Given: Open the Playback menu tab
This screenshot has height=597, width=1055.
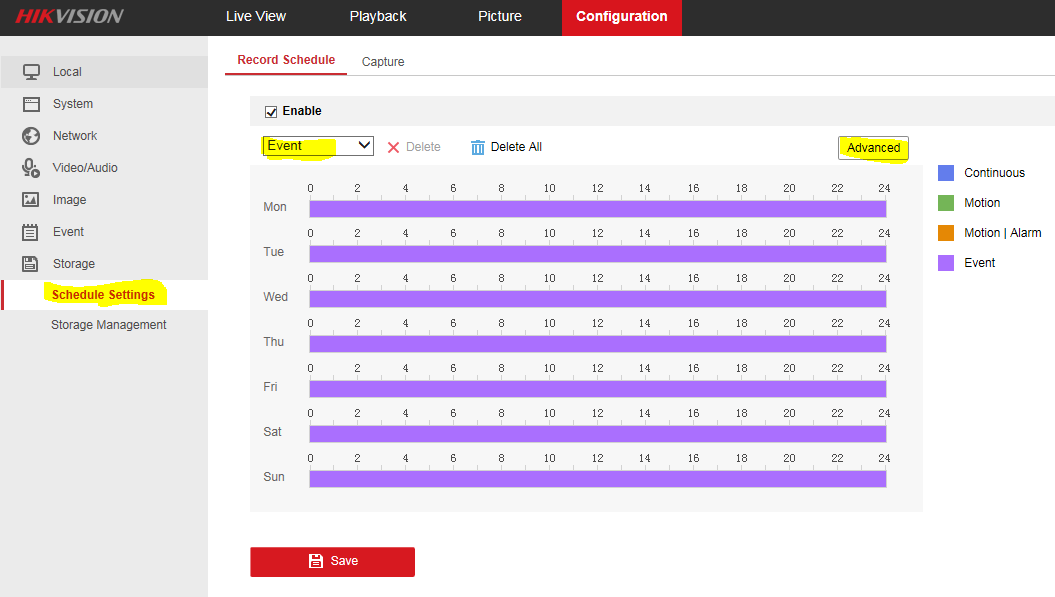Looking at the screenshot, I should (378, 17).
